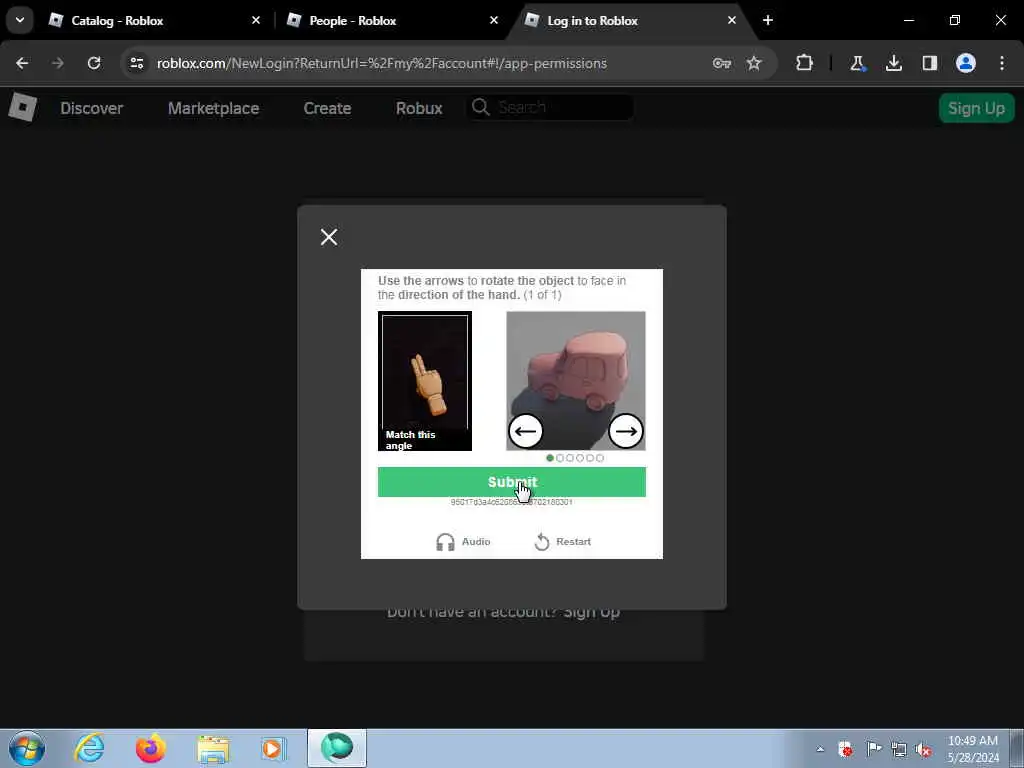Switch to Catalog - Roblox tab

[x=154, y=21]
